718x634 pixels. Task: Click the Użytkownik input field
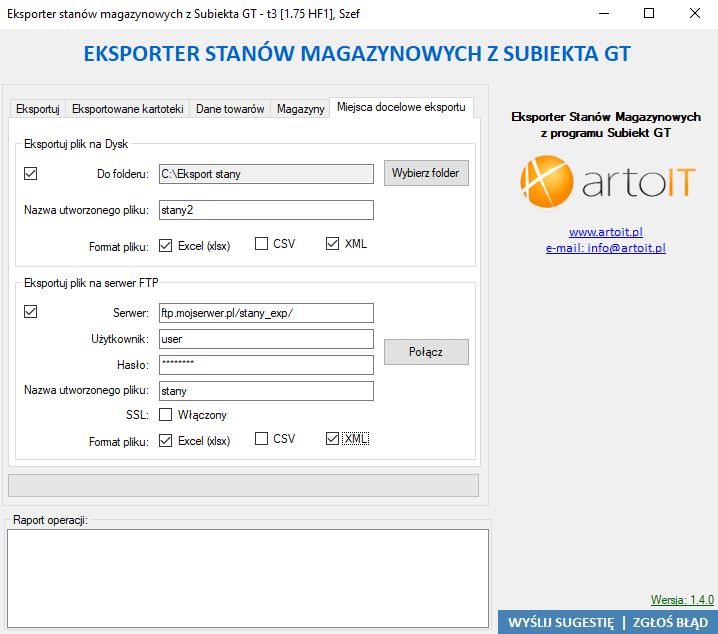[x=265, y=339]
